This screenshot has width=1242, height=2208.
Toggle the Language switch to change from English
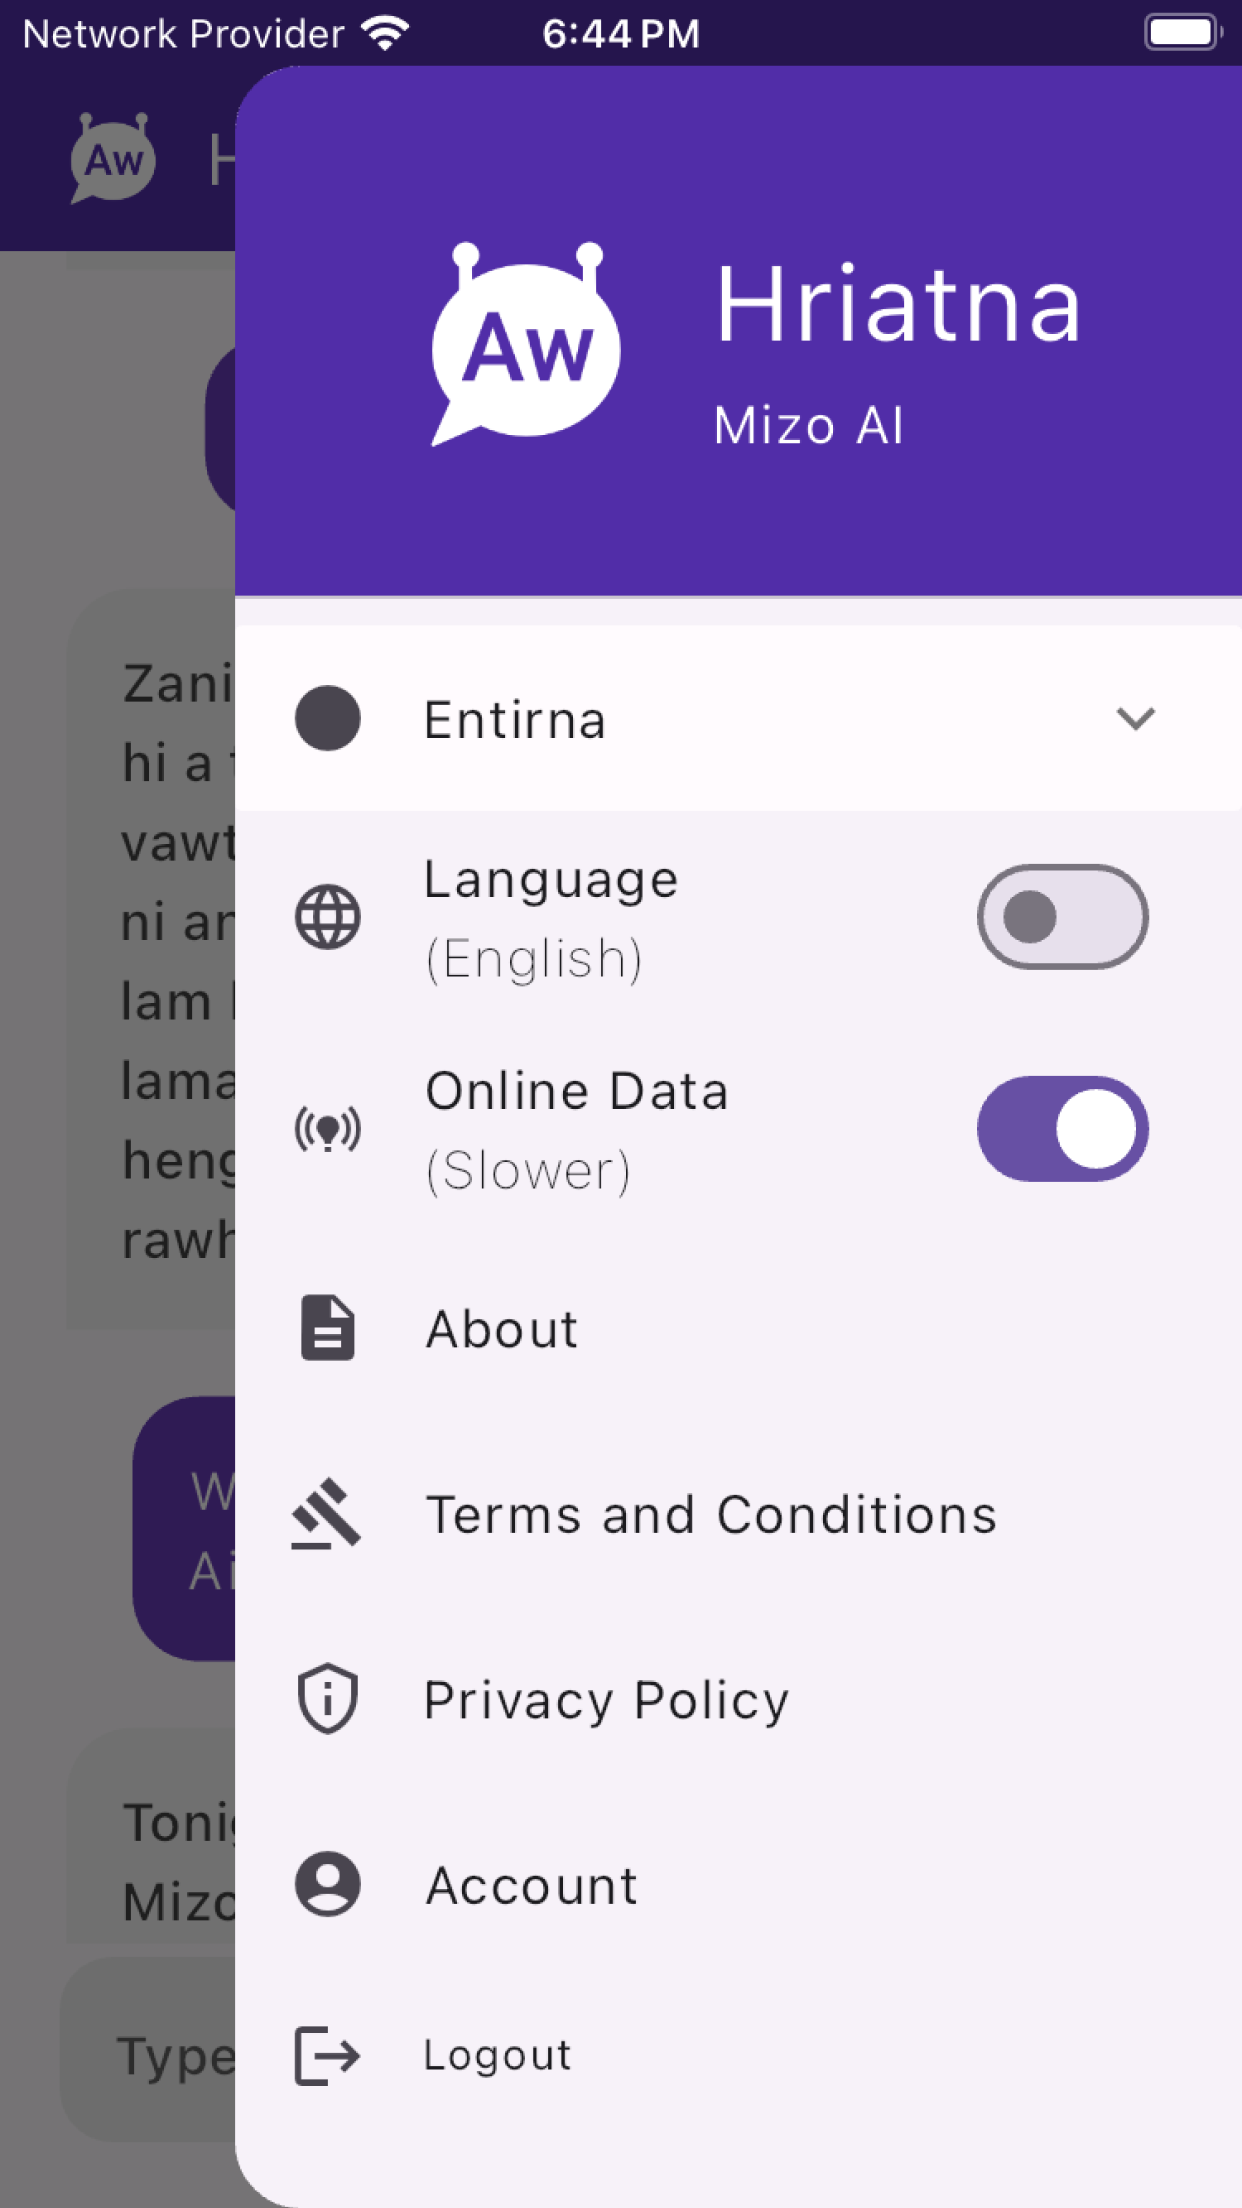pyautogui.click(x=1063, y=917)
